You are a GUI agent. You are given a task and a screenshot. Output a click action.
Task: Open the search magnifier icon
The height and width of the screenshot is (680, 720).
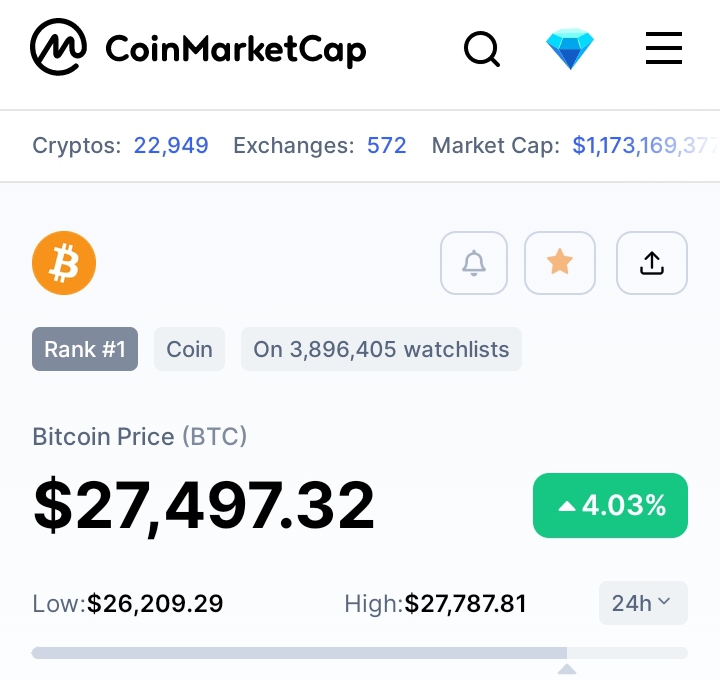click(x=482, y=49)
